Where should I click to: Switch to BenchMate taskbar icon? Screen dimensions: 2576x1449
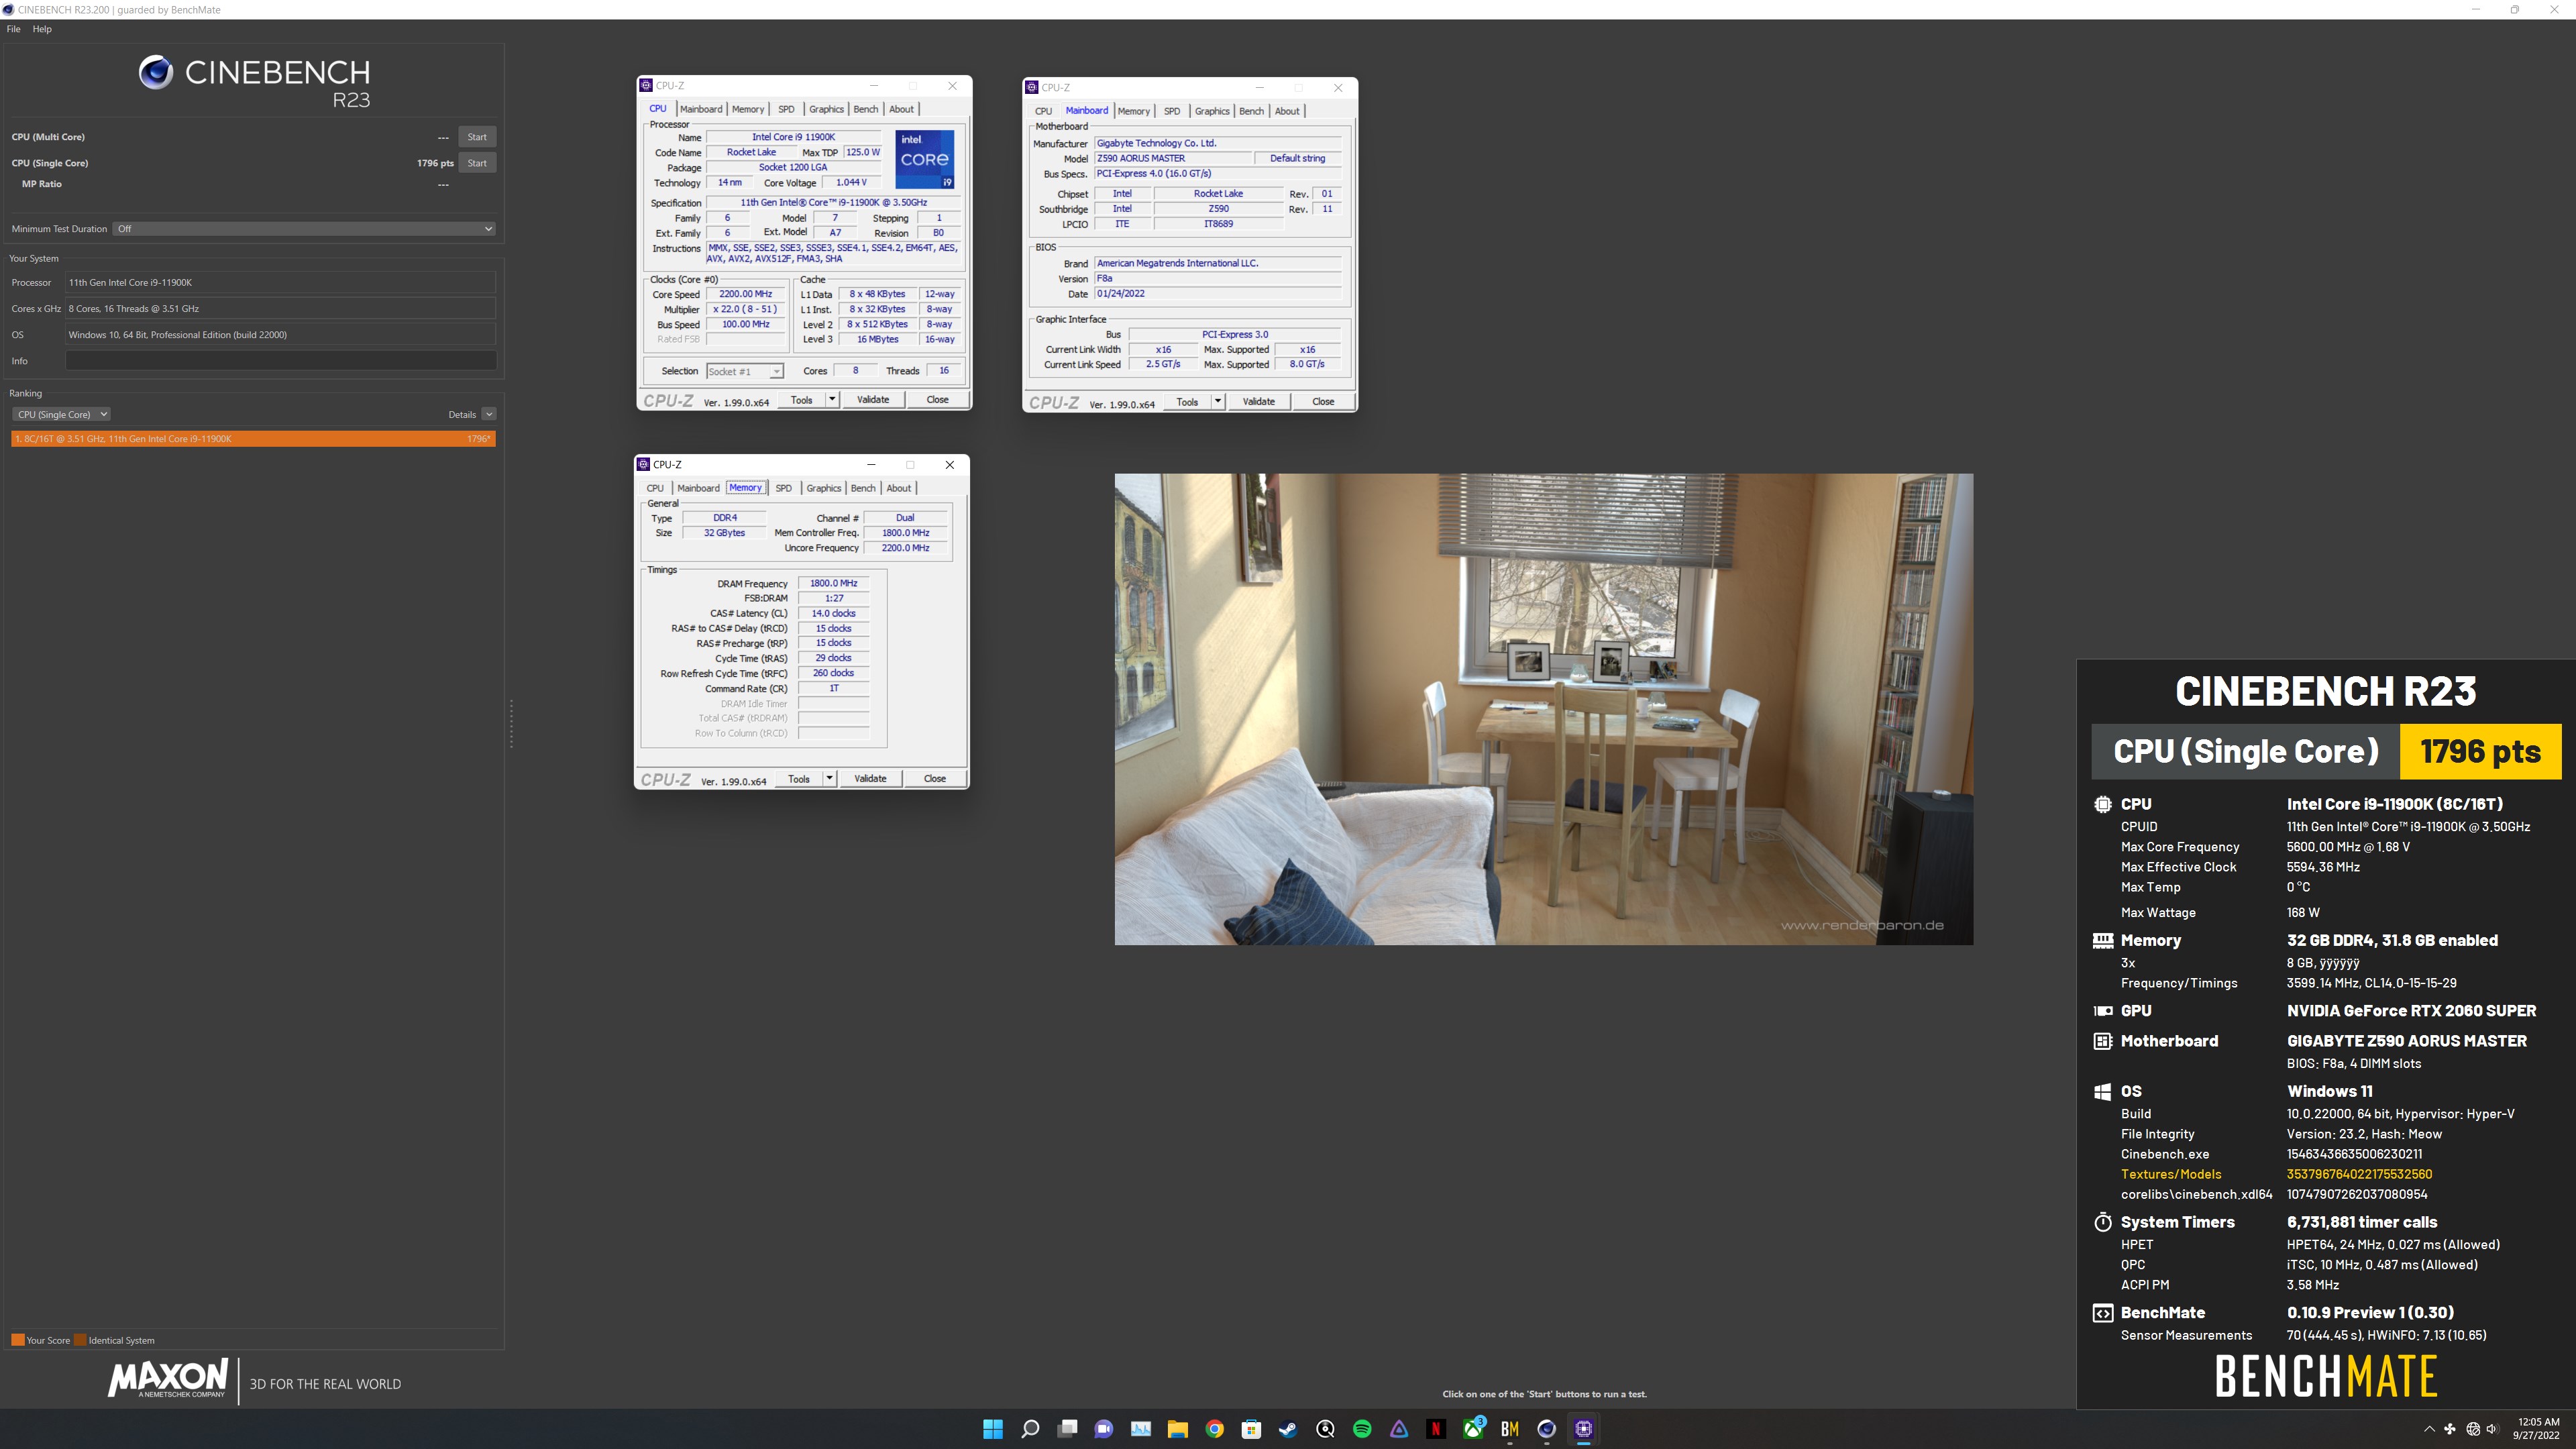click(1510, 1429)
